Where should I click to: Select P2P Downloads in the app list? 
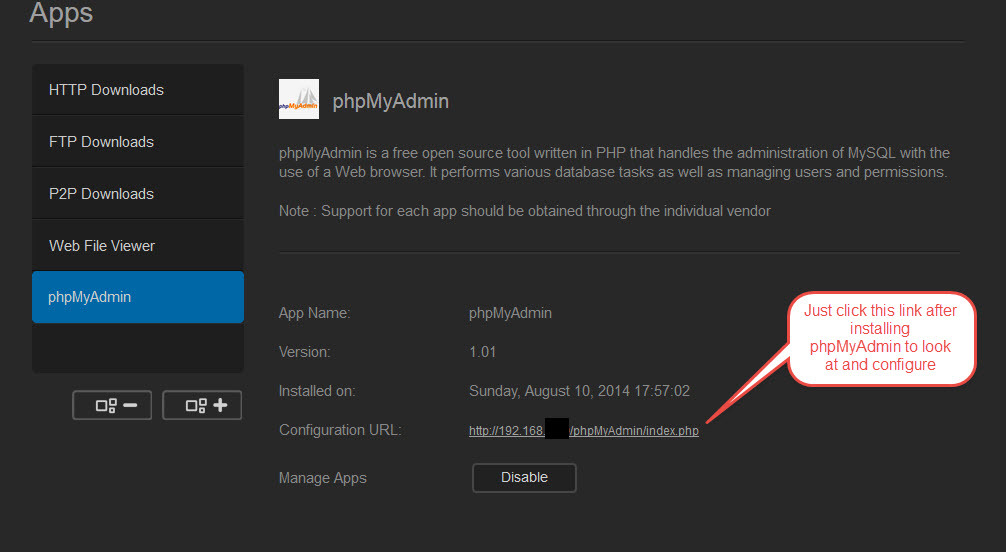138,194
